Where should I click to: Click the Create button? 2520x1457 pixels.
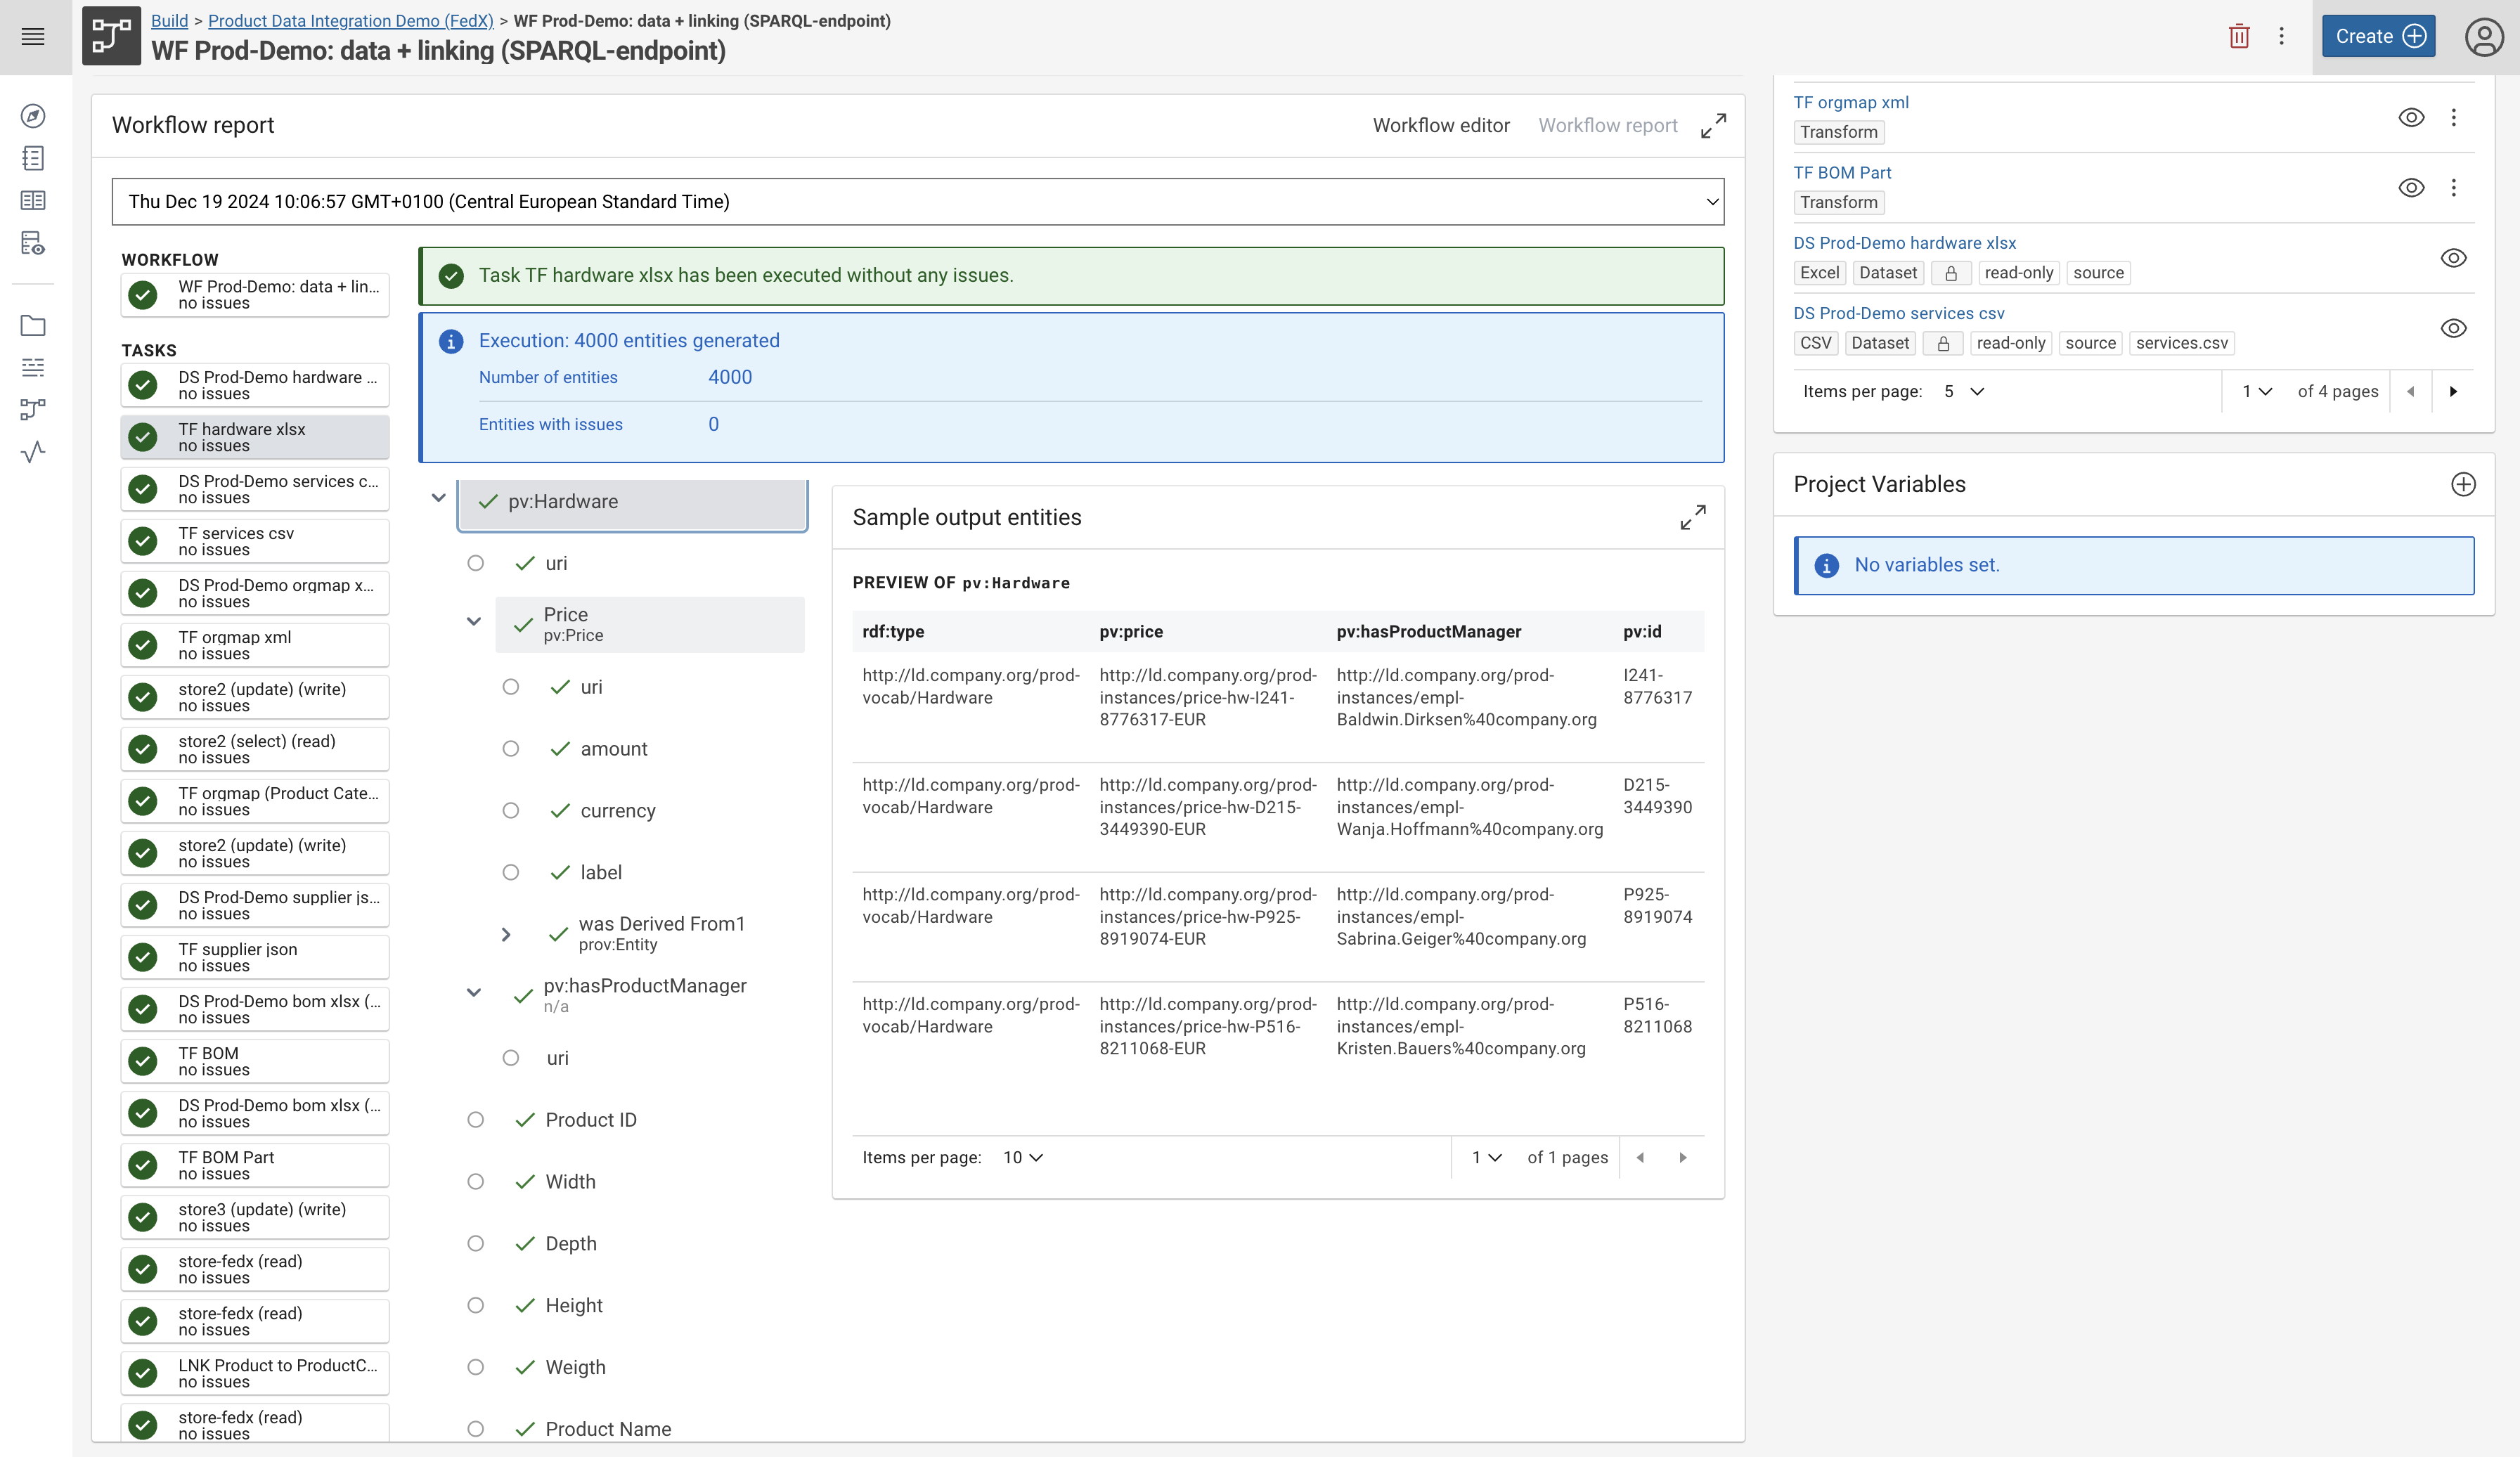2379,35
